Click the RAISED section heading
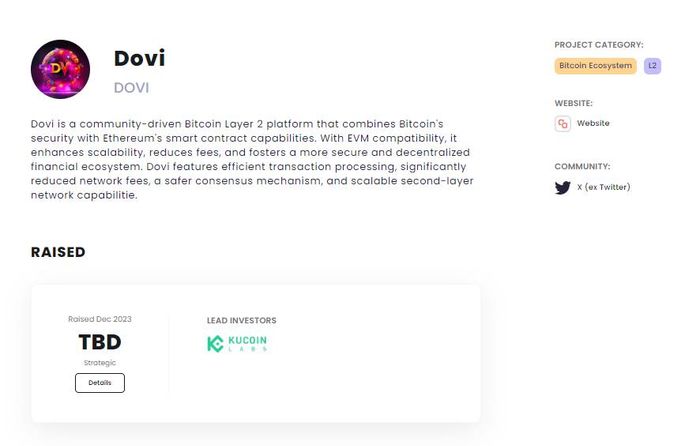Screen dimensions: 700x446 58,252
